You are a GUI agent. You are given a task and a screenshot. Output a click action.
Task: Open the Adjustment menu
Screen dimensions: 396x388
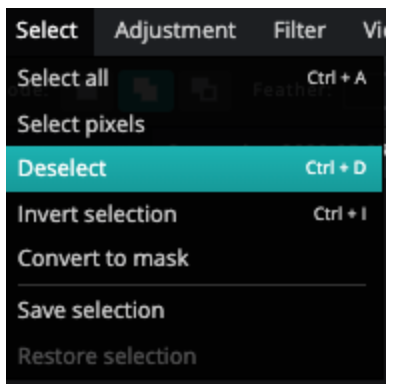(175, 31)
